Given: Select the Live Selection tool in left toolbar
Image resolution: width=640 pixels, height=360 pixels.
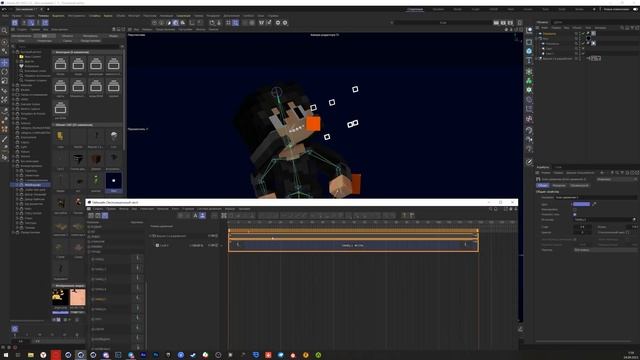Looking at the screenshot, I should (x=4, y=42).
